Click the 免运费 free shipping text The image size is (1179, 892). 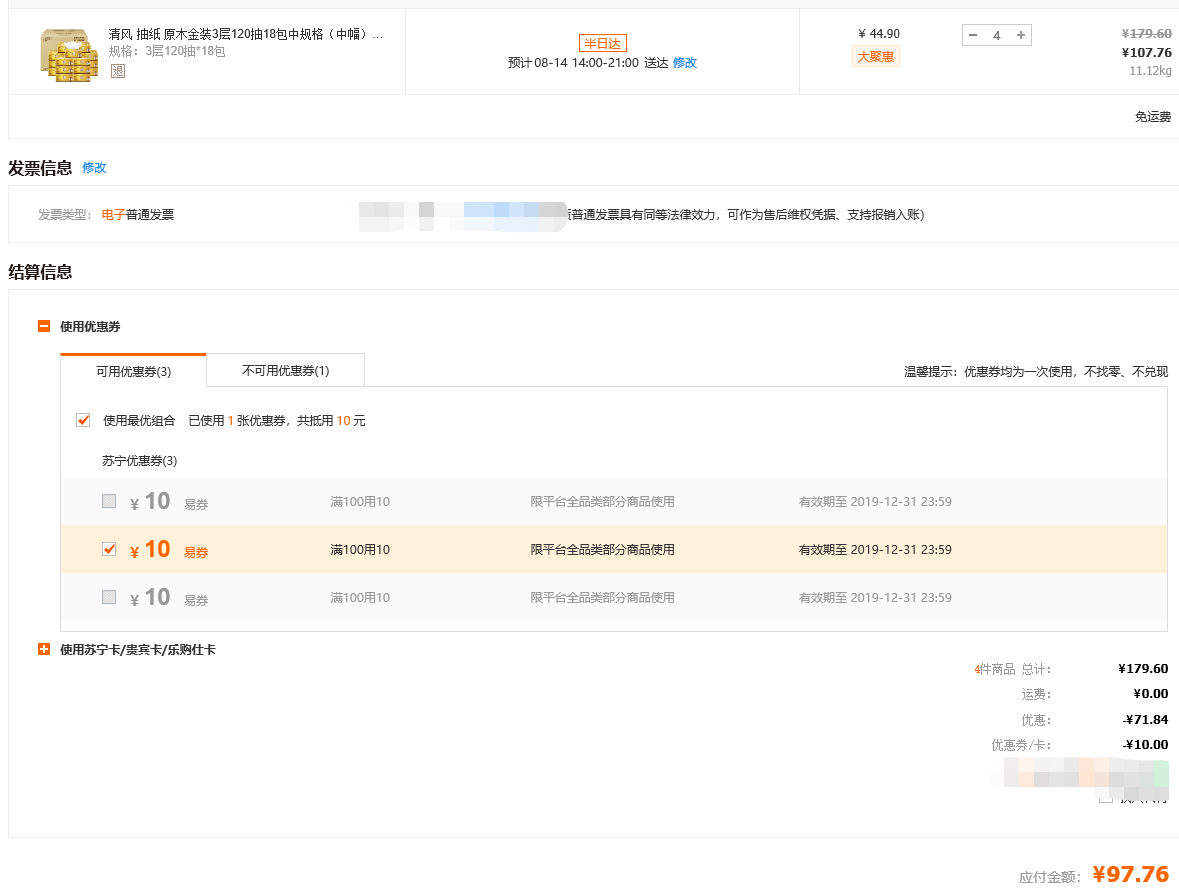(x=1153, y=117)
